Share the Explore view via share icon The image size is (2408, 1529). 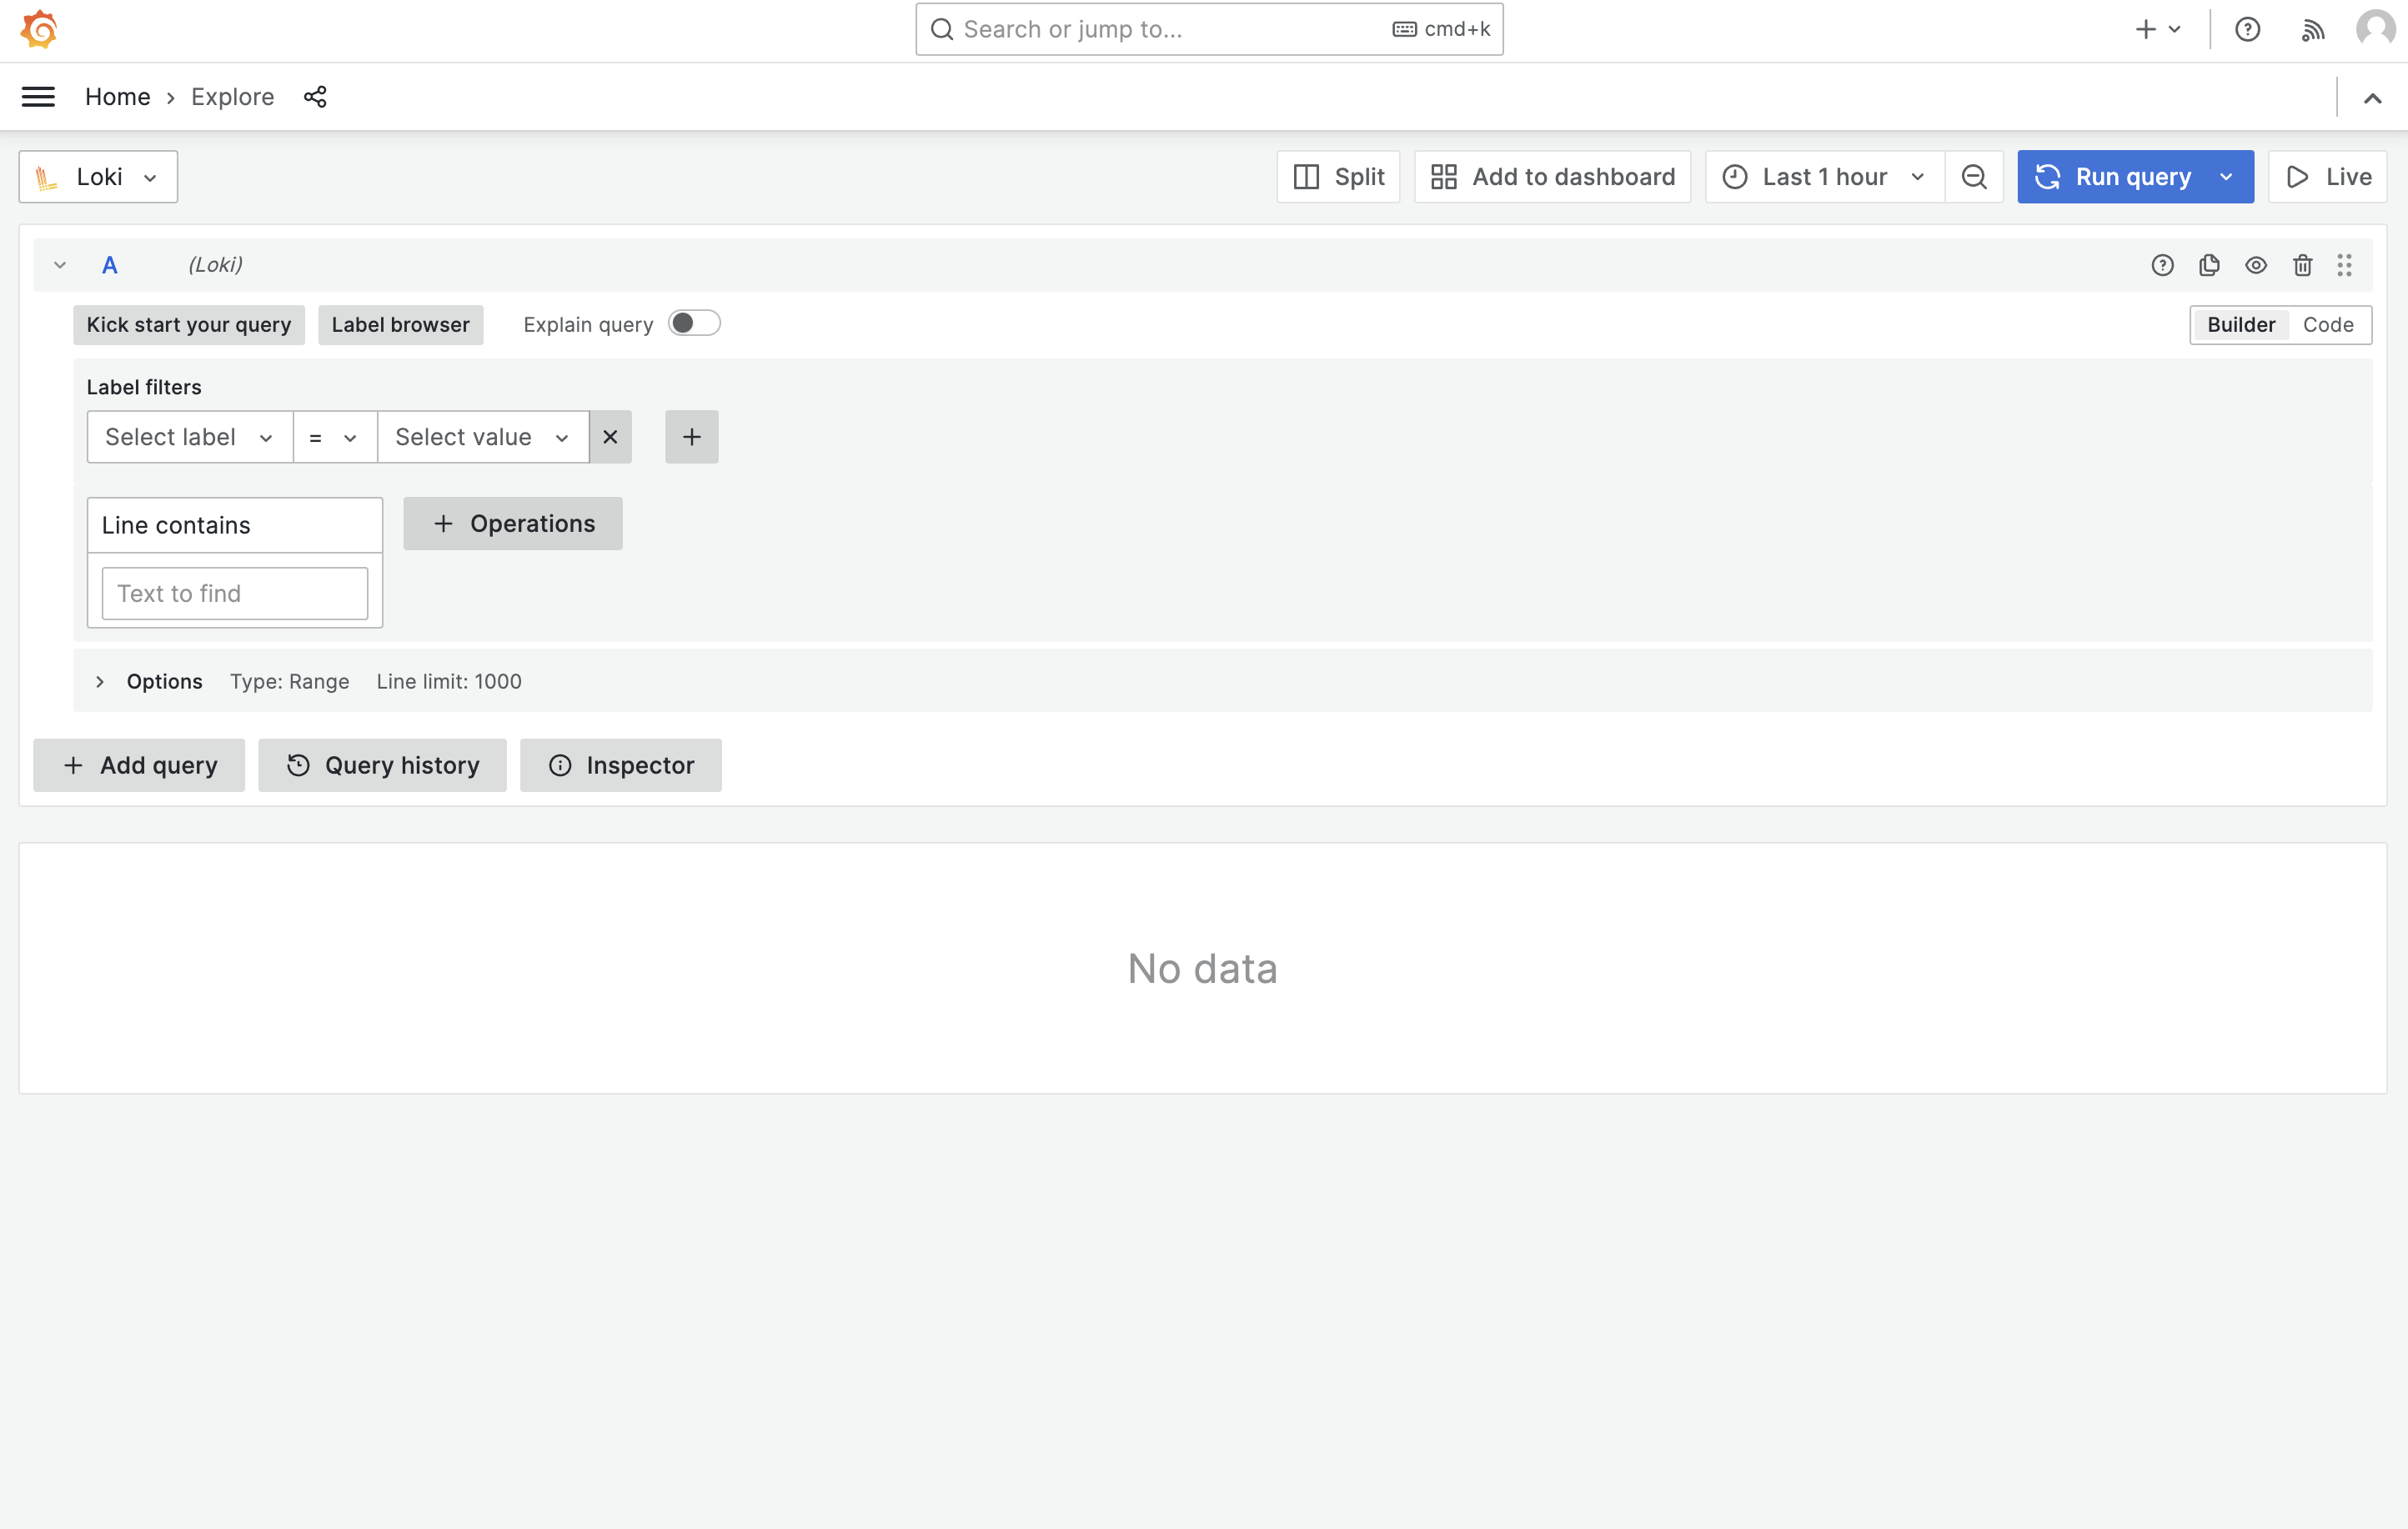[x=315, y=97]
